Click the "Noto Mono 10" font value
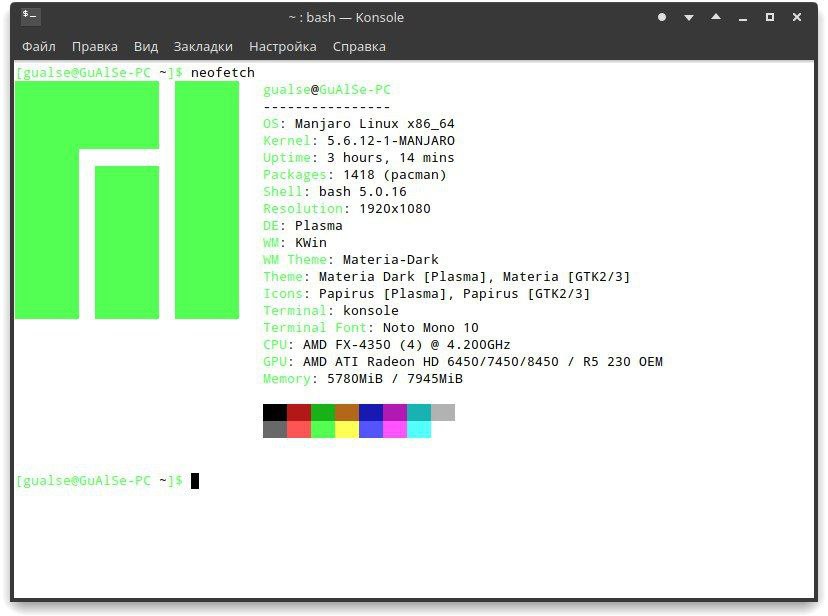The image size is (828, 616). [430, 328]
